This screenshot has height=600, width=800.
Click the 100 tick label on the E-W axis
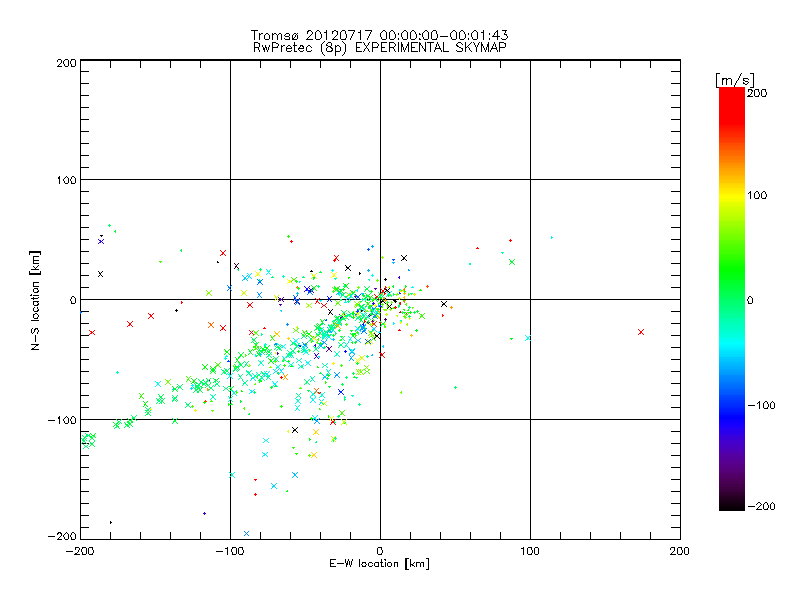coord(530,551)
